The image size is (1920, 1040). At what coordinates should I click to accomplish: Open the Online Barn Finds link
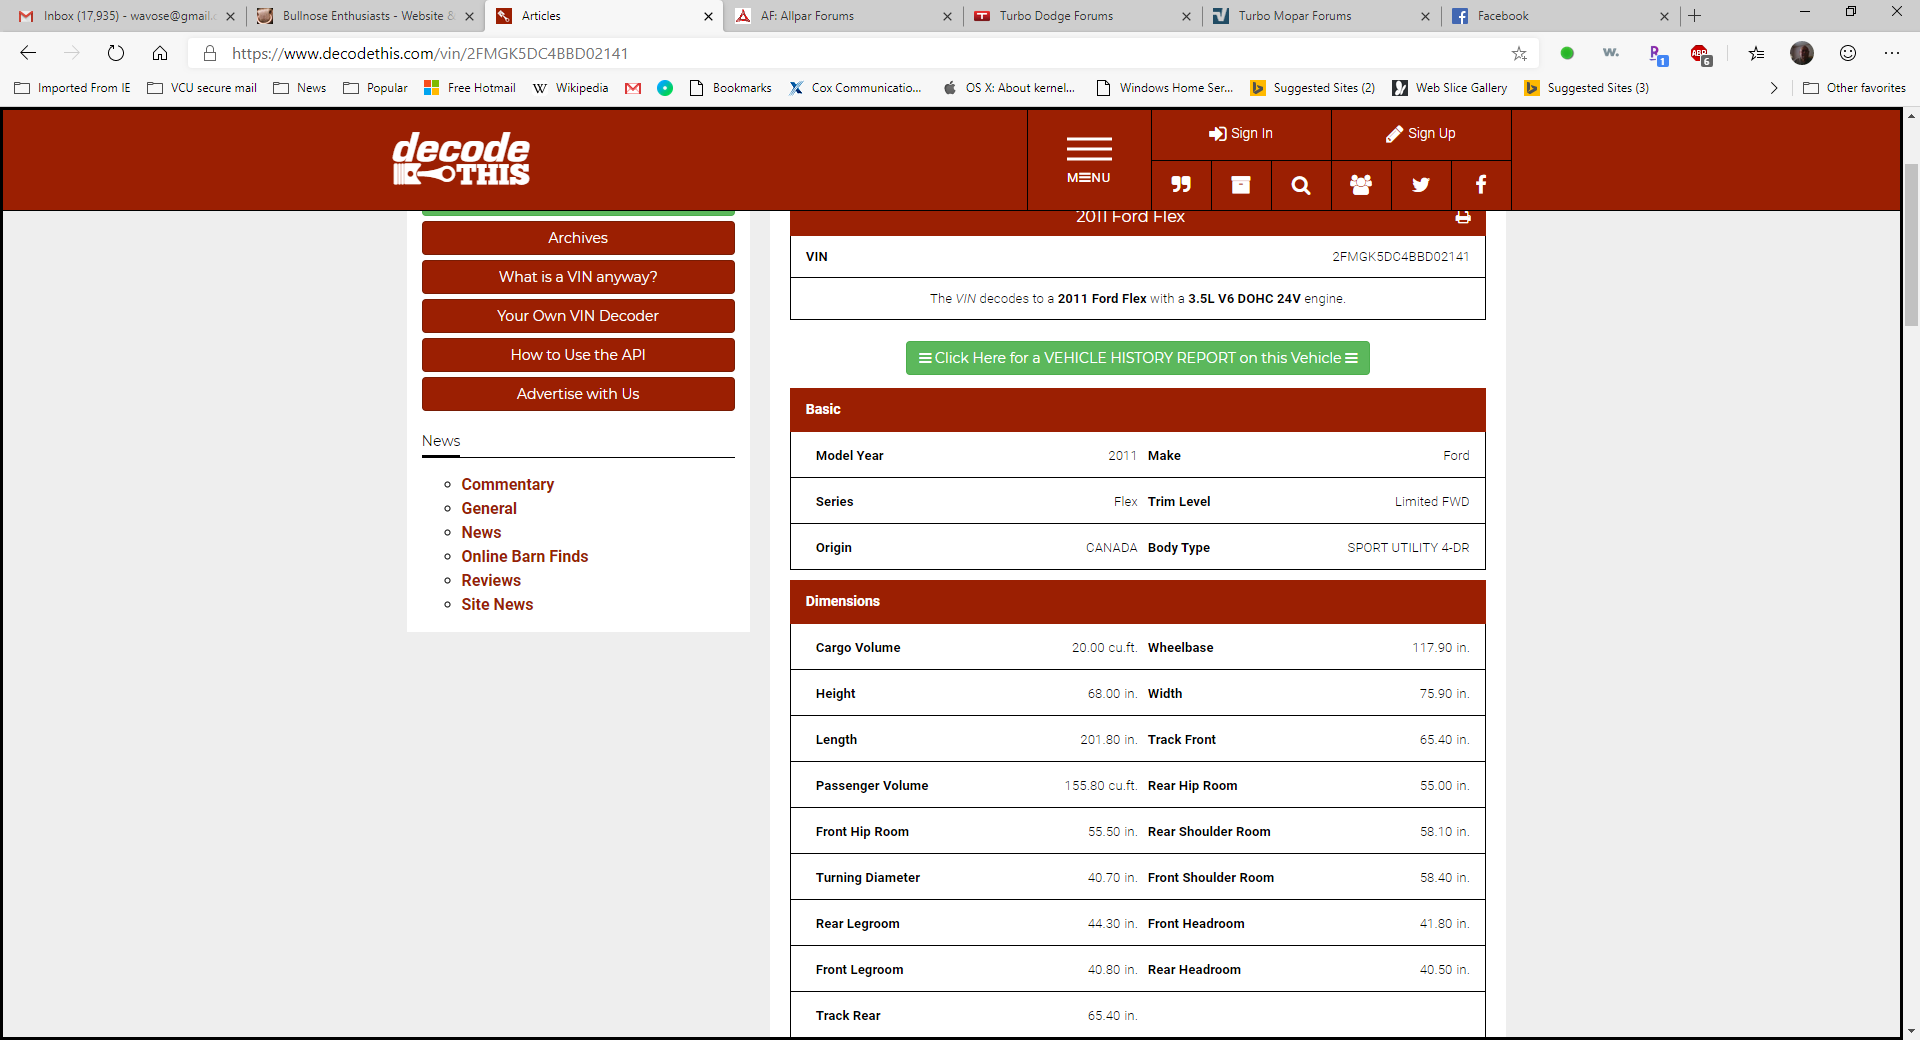[x=524, y=557]
